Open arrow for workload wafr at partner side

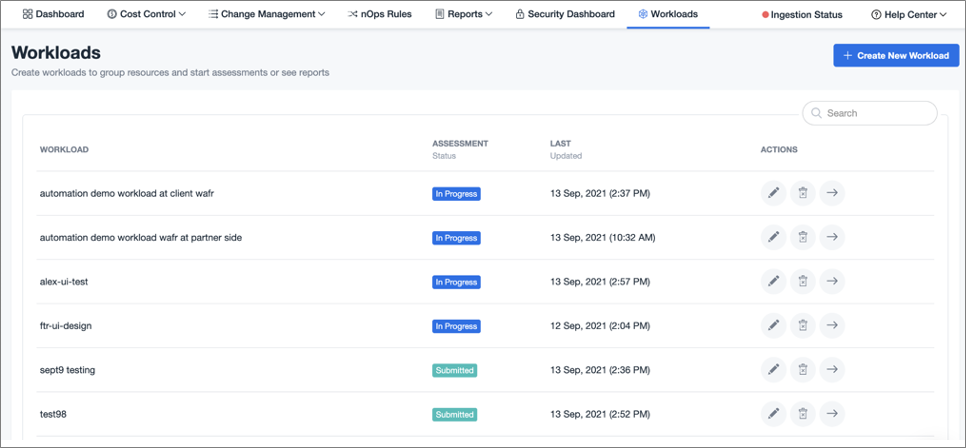832,237
